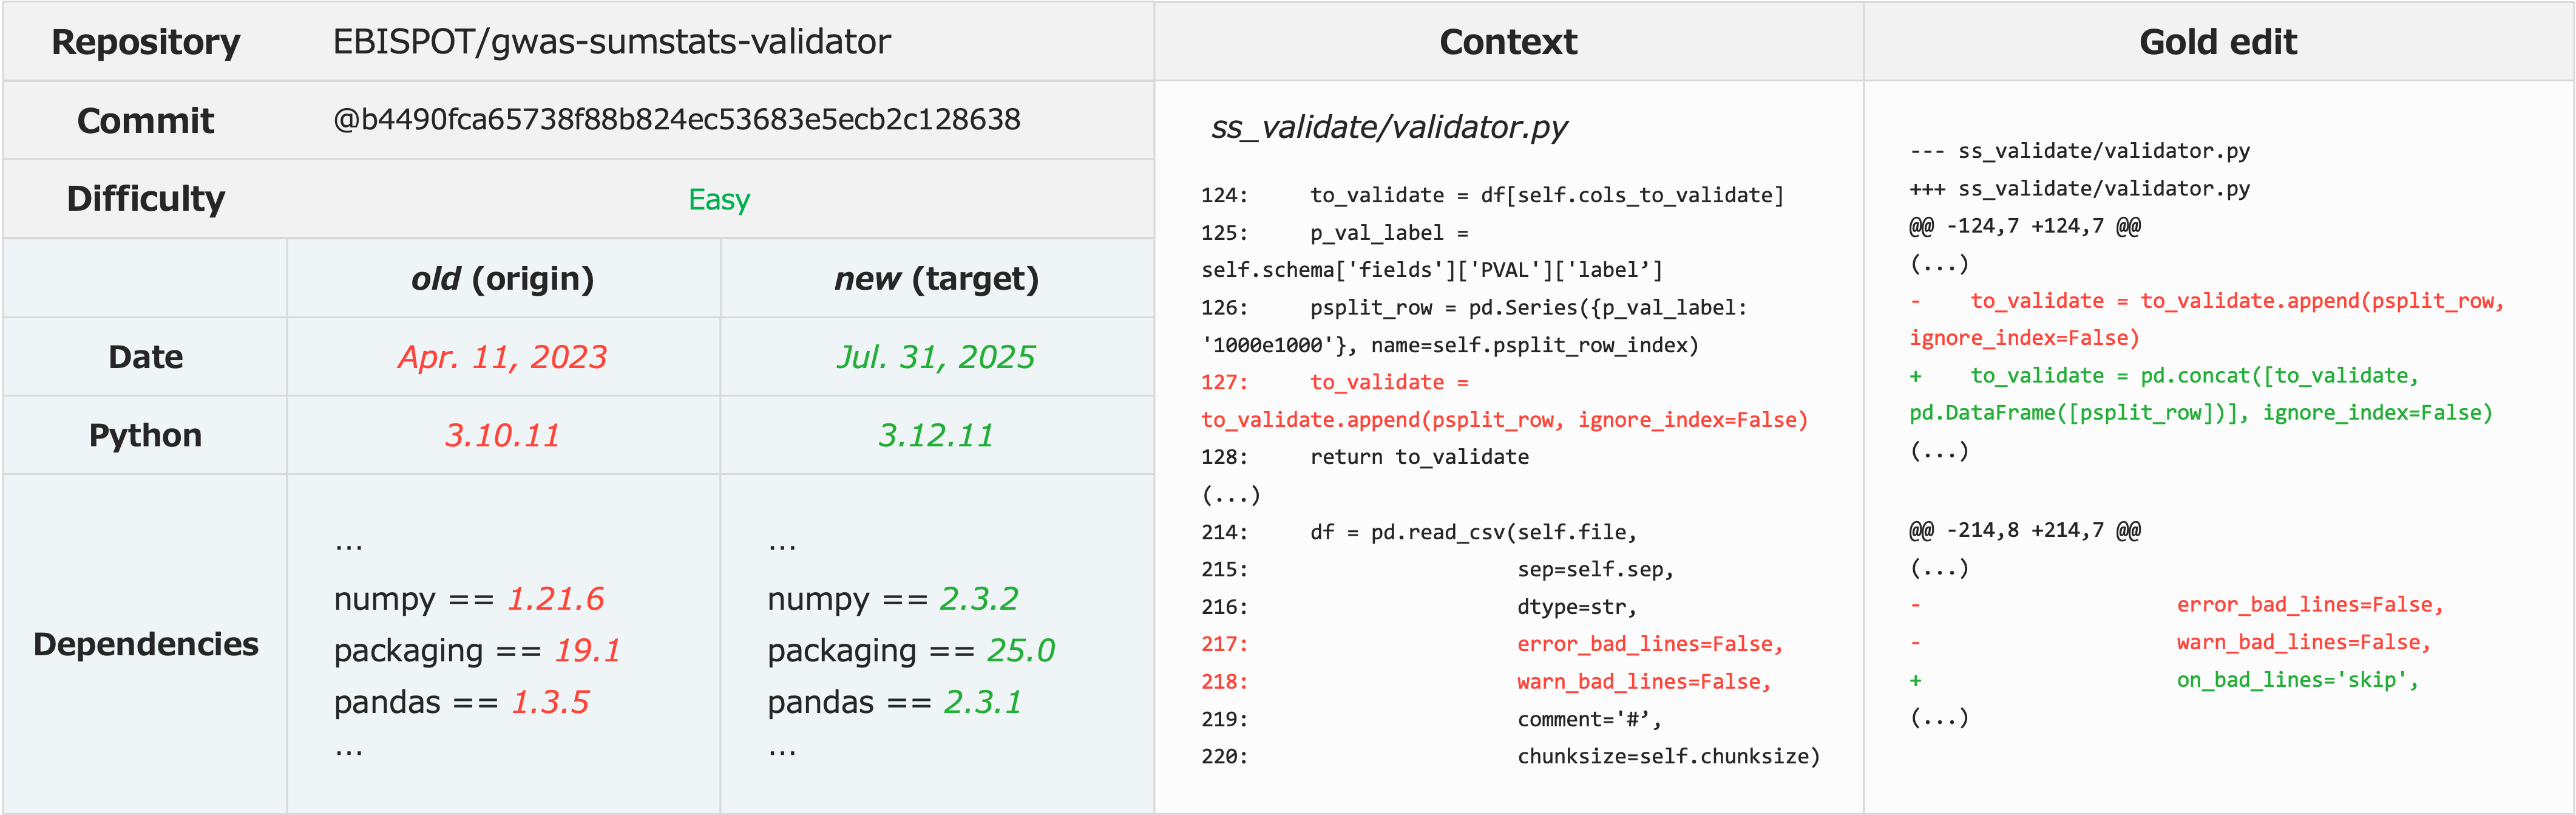Select the Easy difficulty label

(x=718, y=200)
